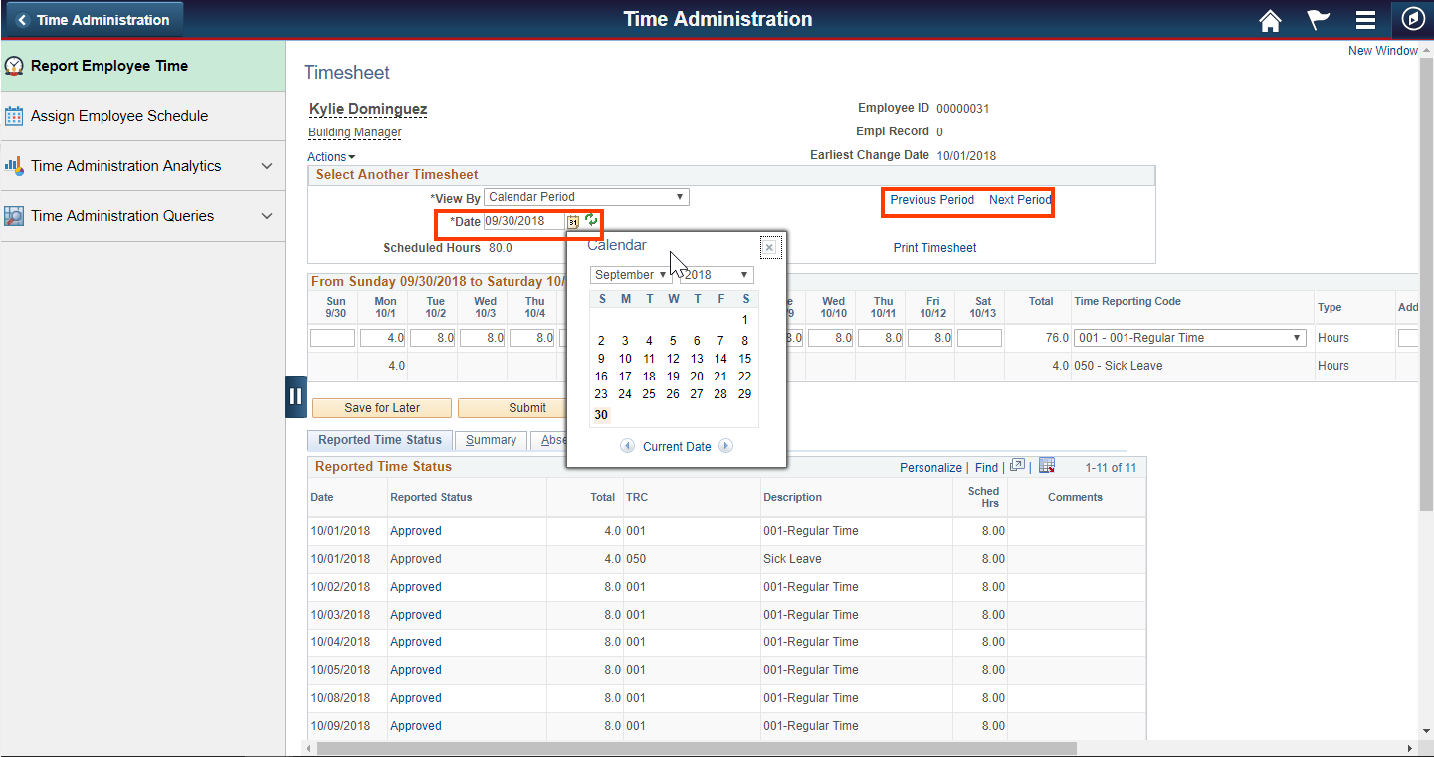The width and height of the screenshot is (1434, 757).
Task: Collapse the left navigation pane with the pause handle
Action: pyautogui.click(x=295, y=396)
